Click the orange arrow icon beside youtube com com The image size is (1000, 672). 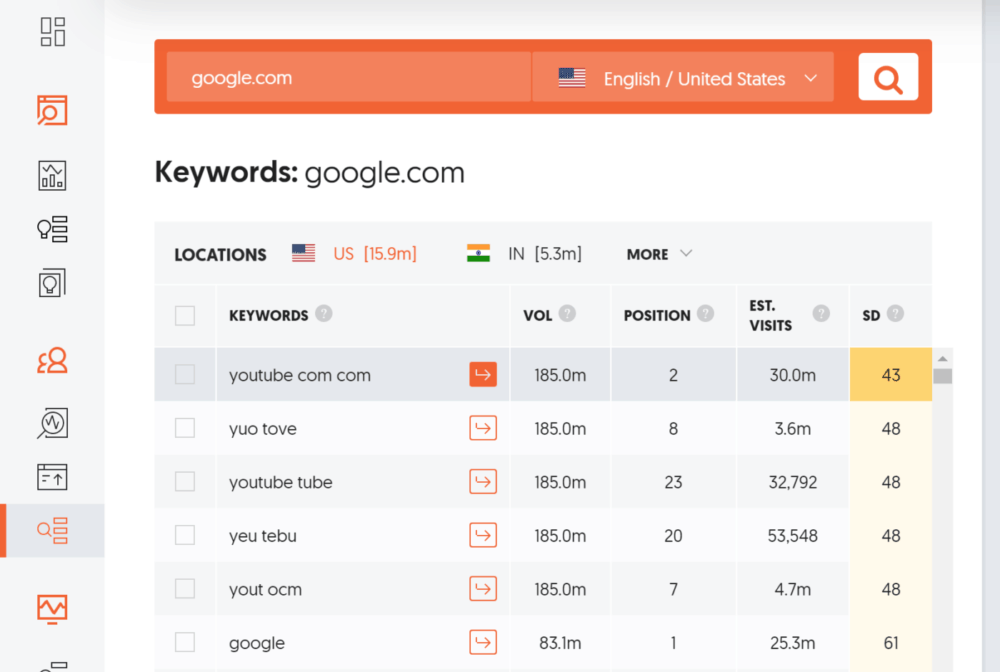pyautogui.click(x=483, y=374)
